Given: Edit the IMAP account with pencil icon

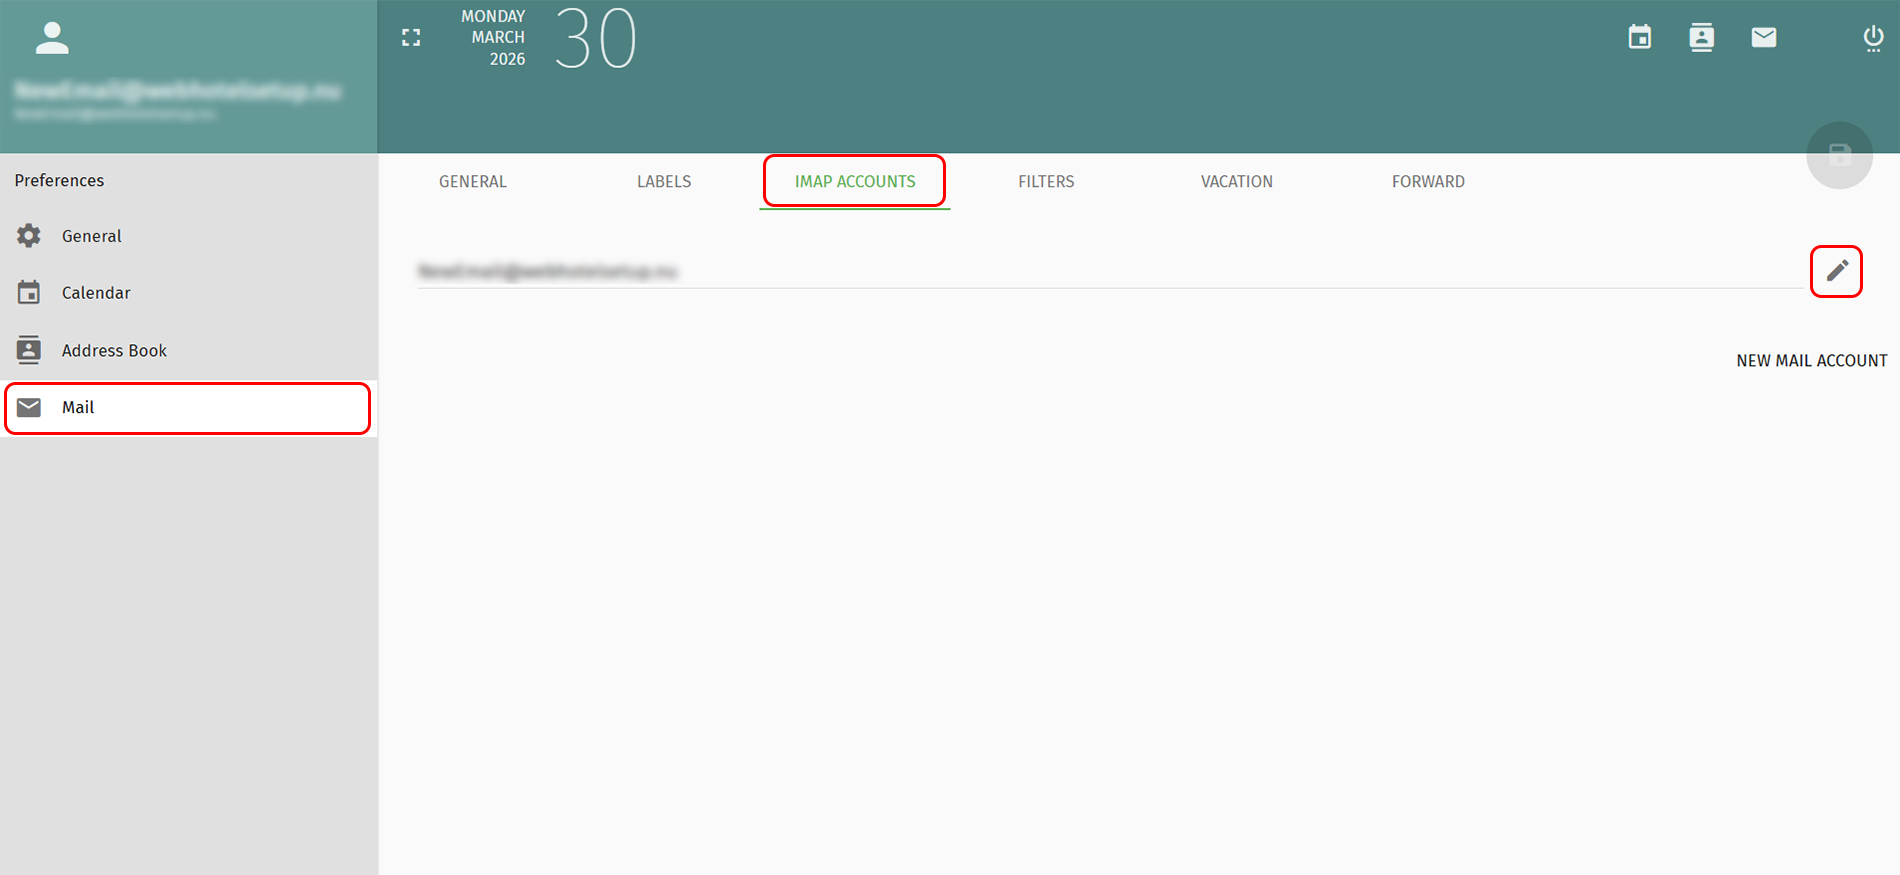Looking at the screenshot, I should click(x=1836, y=271).
